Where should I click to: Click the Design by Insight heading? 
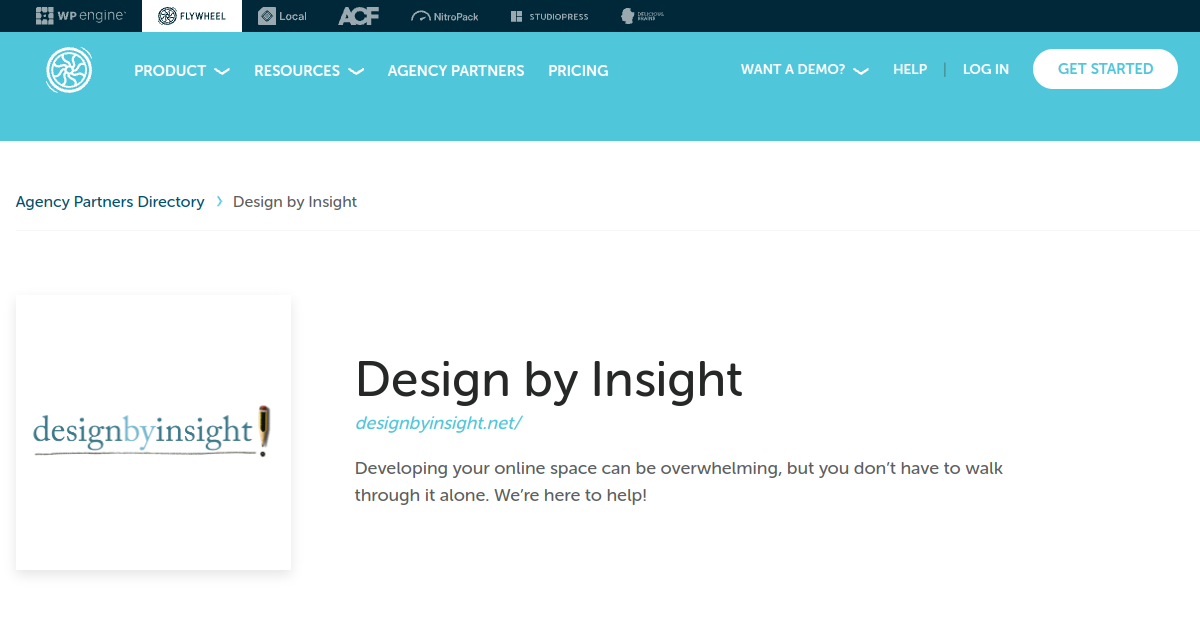[549, 379]
